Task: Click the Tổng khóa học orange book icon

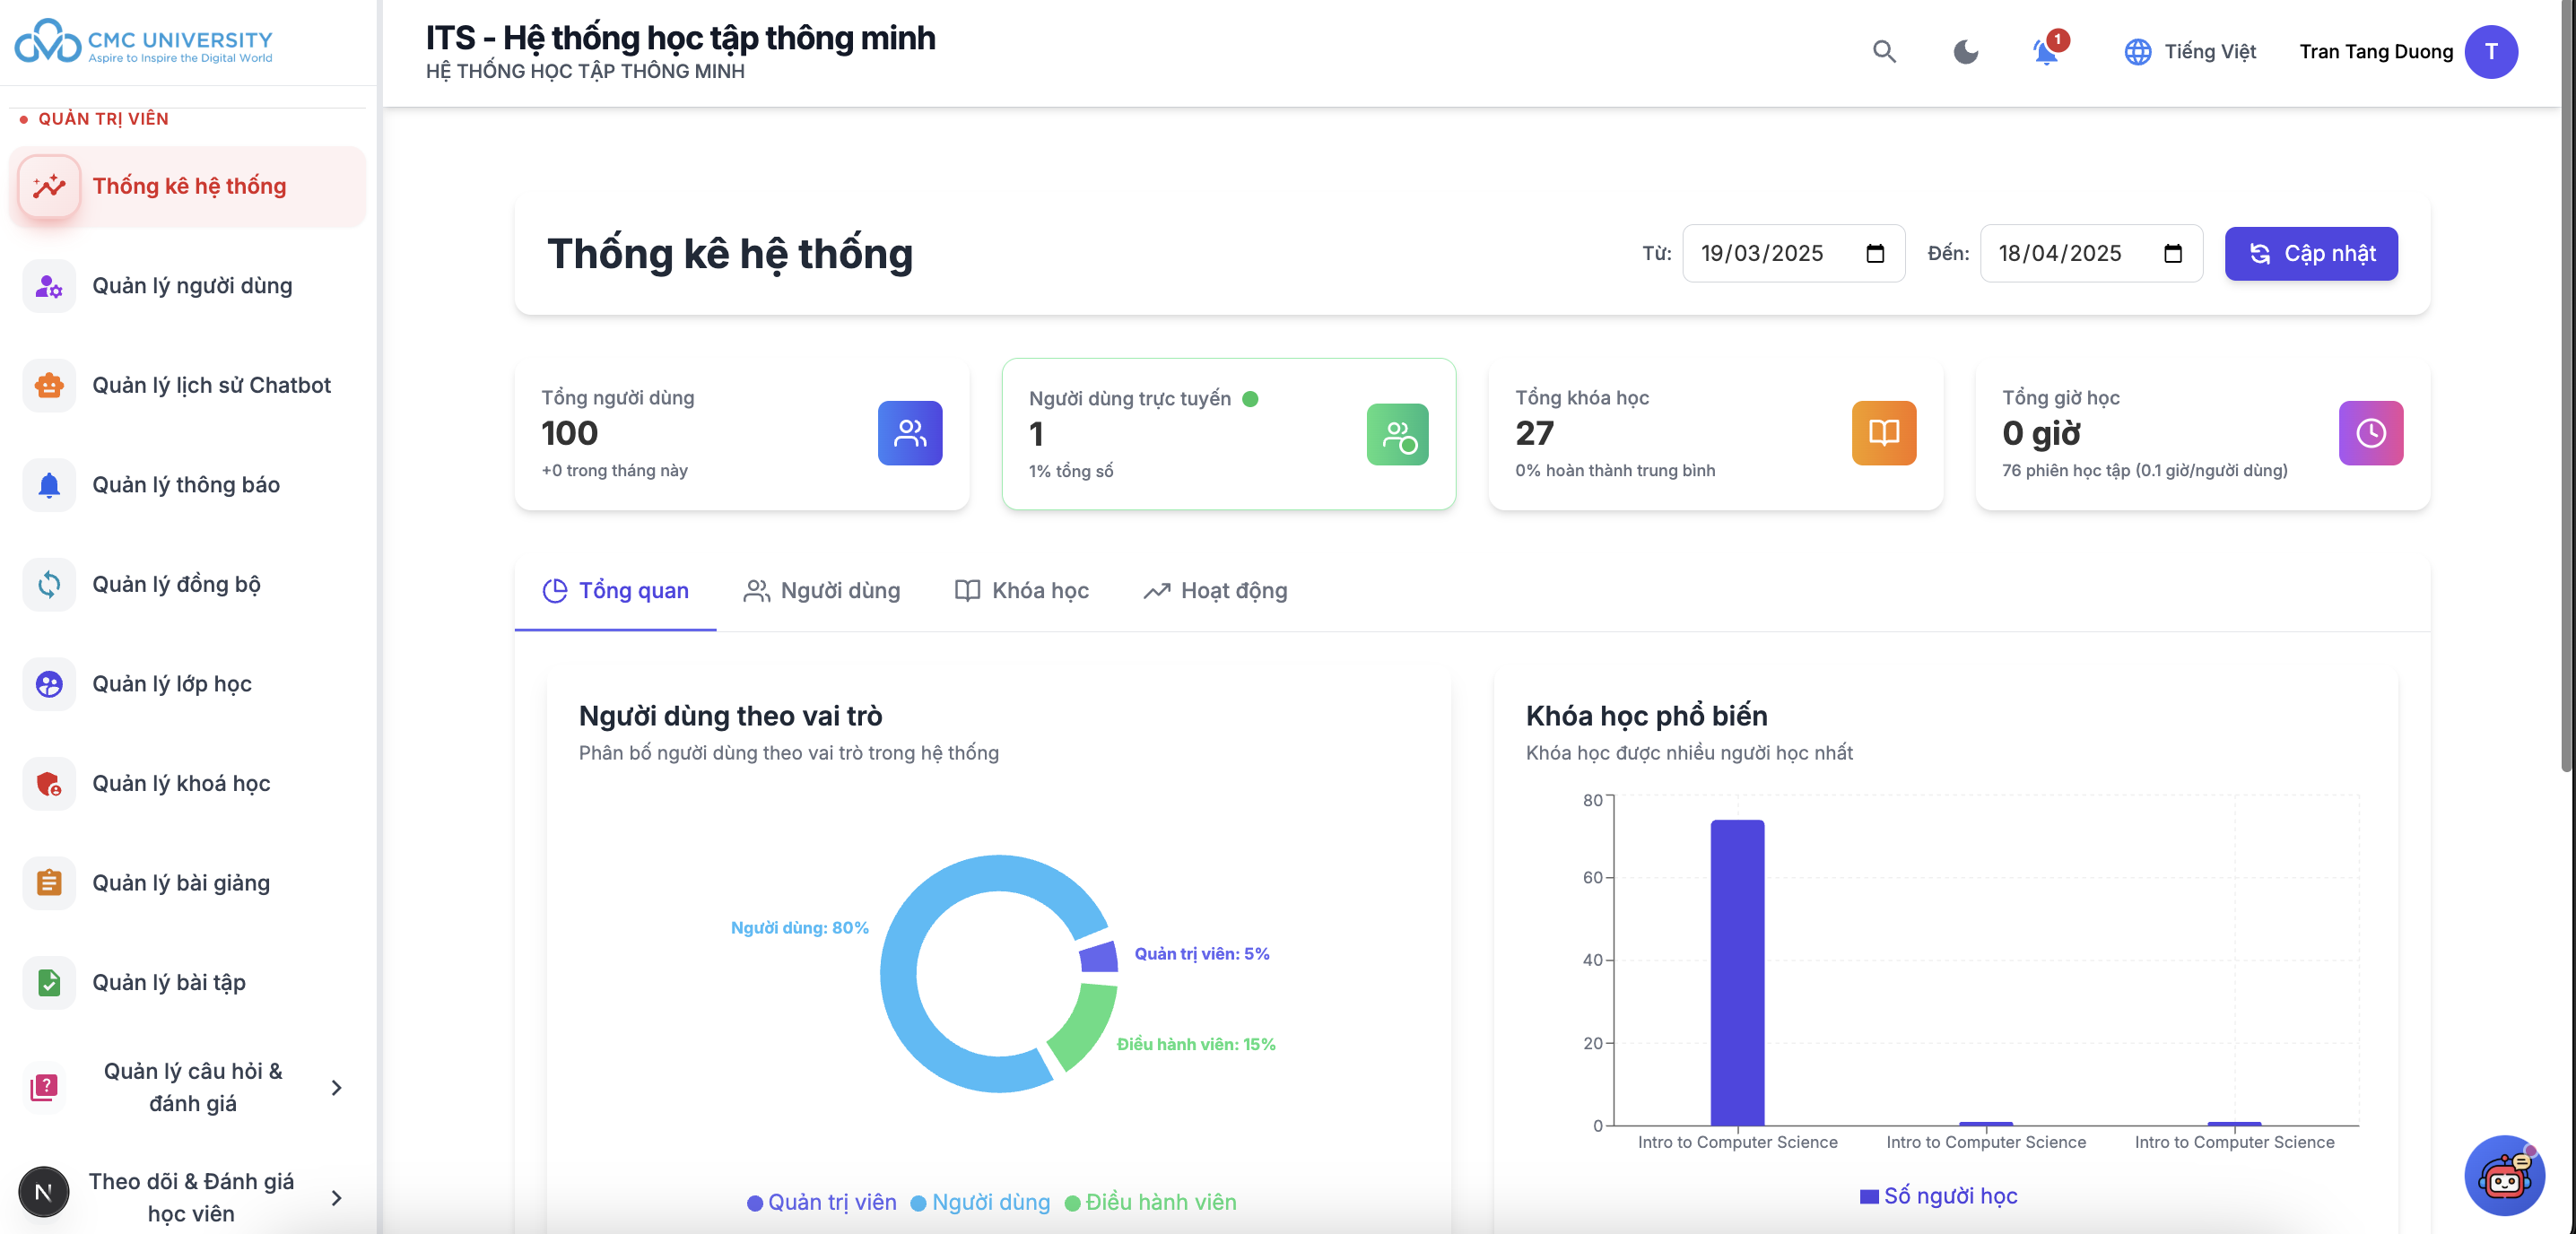Action: pyautogui.click(x=1883, y=433)
